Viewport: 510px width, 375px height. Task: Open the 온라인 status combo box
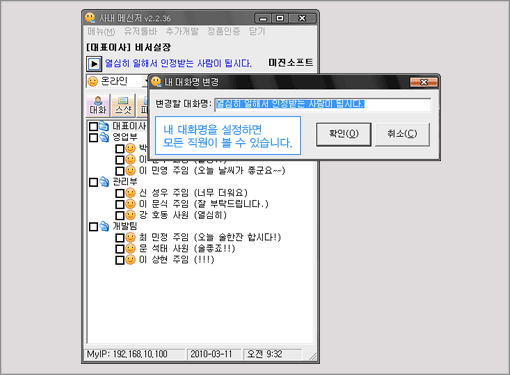[x=117, y=81]
